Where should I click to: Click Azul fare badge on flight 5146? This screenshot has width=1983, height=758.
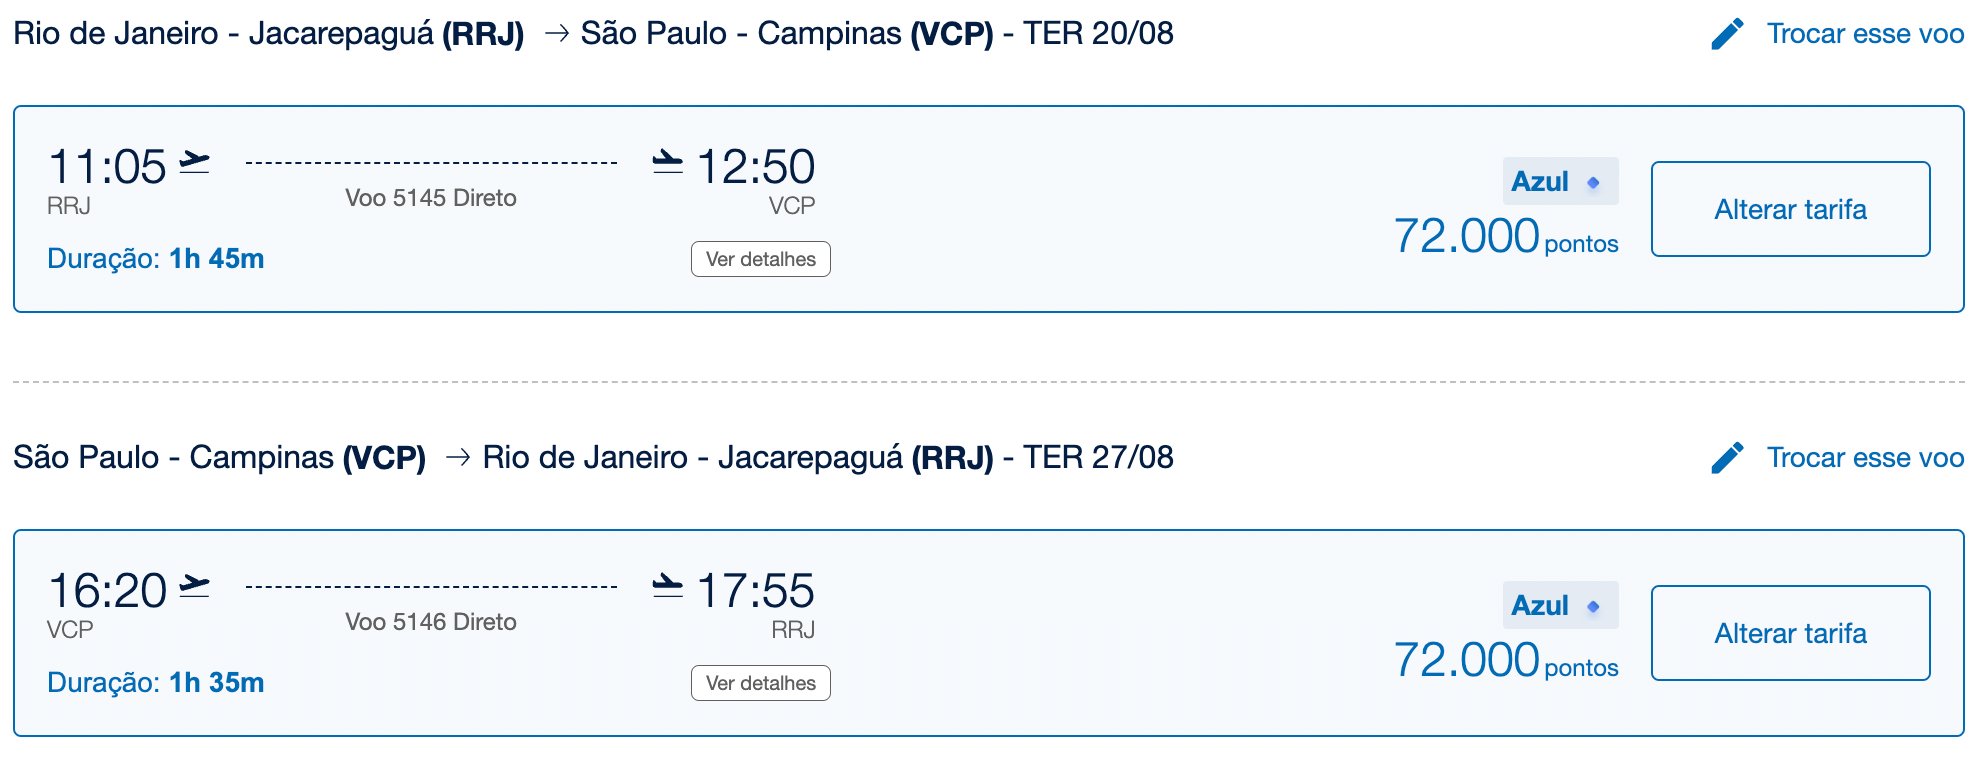1560,605
